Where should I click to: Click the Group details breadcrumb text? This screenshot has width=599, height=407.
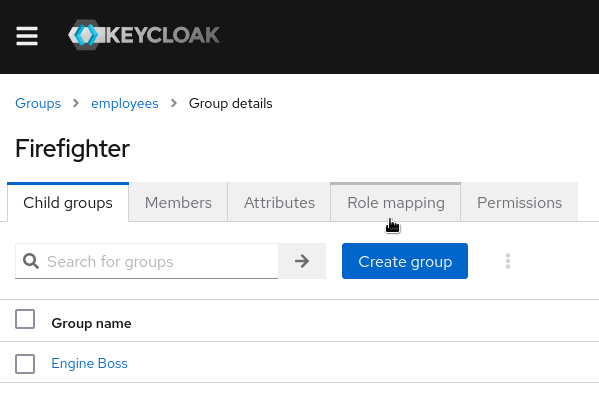coord(230,104)
